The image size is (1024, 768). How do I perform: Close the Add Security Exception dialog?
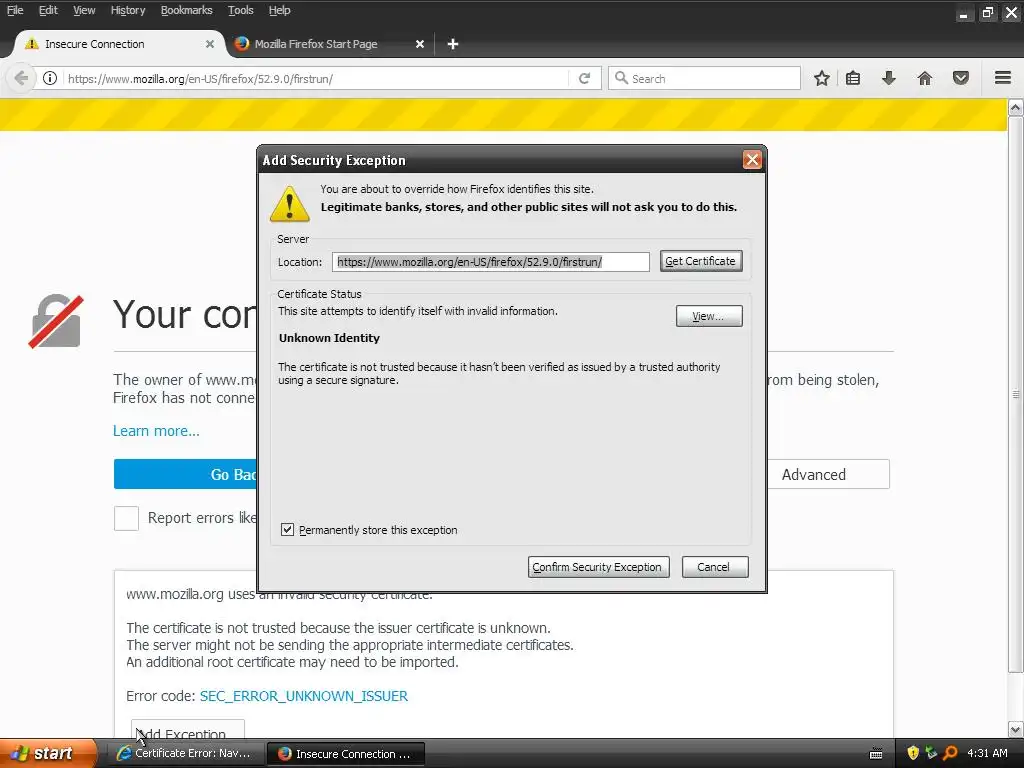pos(752,159)
